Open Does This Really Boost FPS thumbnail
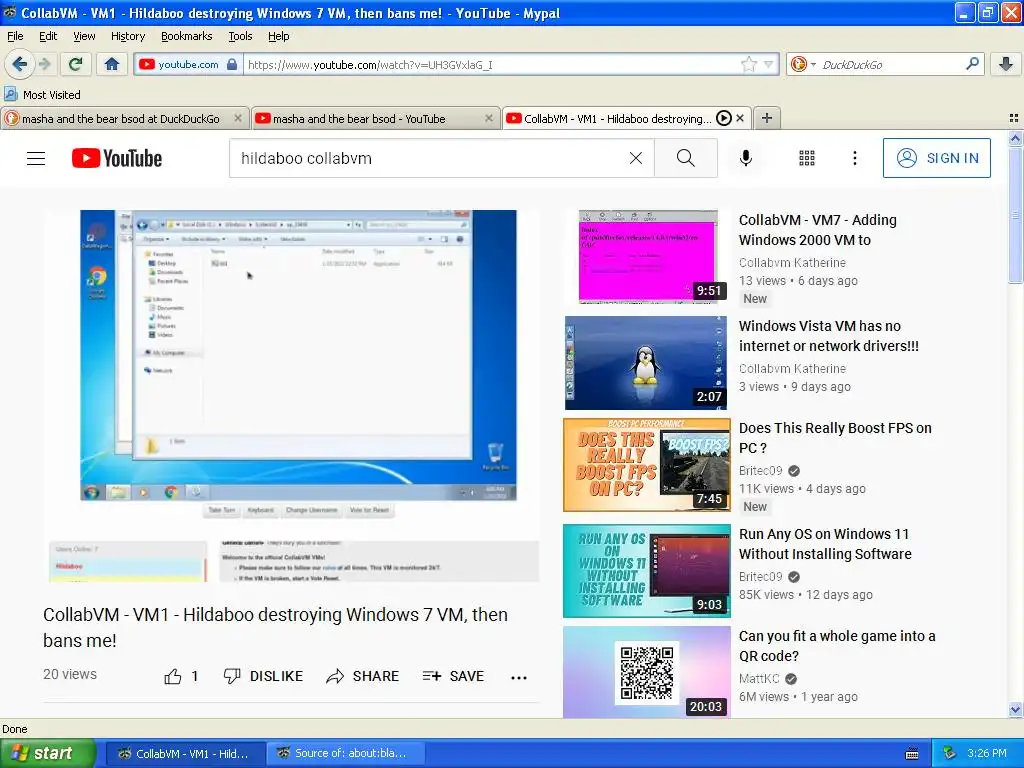This screenshot has height=768, width=1024. tap(647, 465)
